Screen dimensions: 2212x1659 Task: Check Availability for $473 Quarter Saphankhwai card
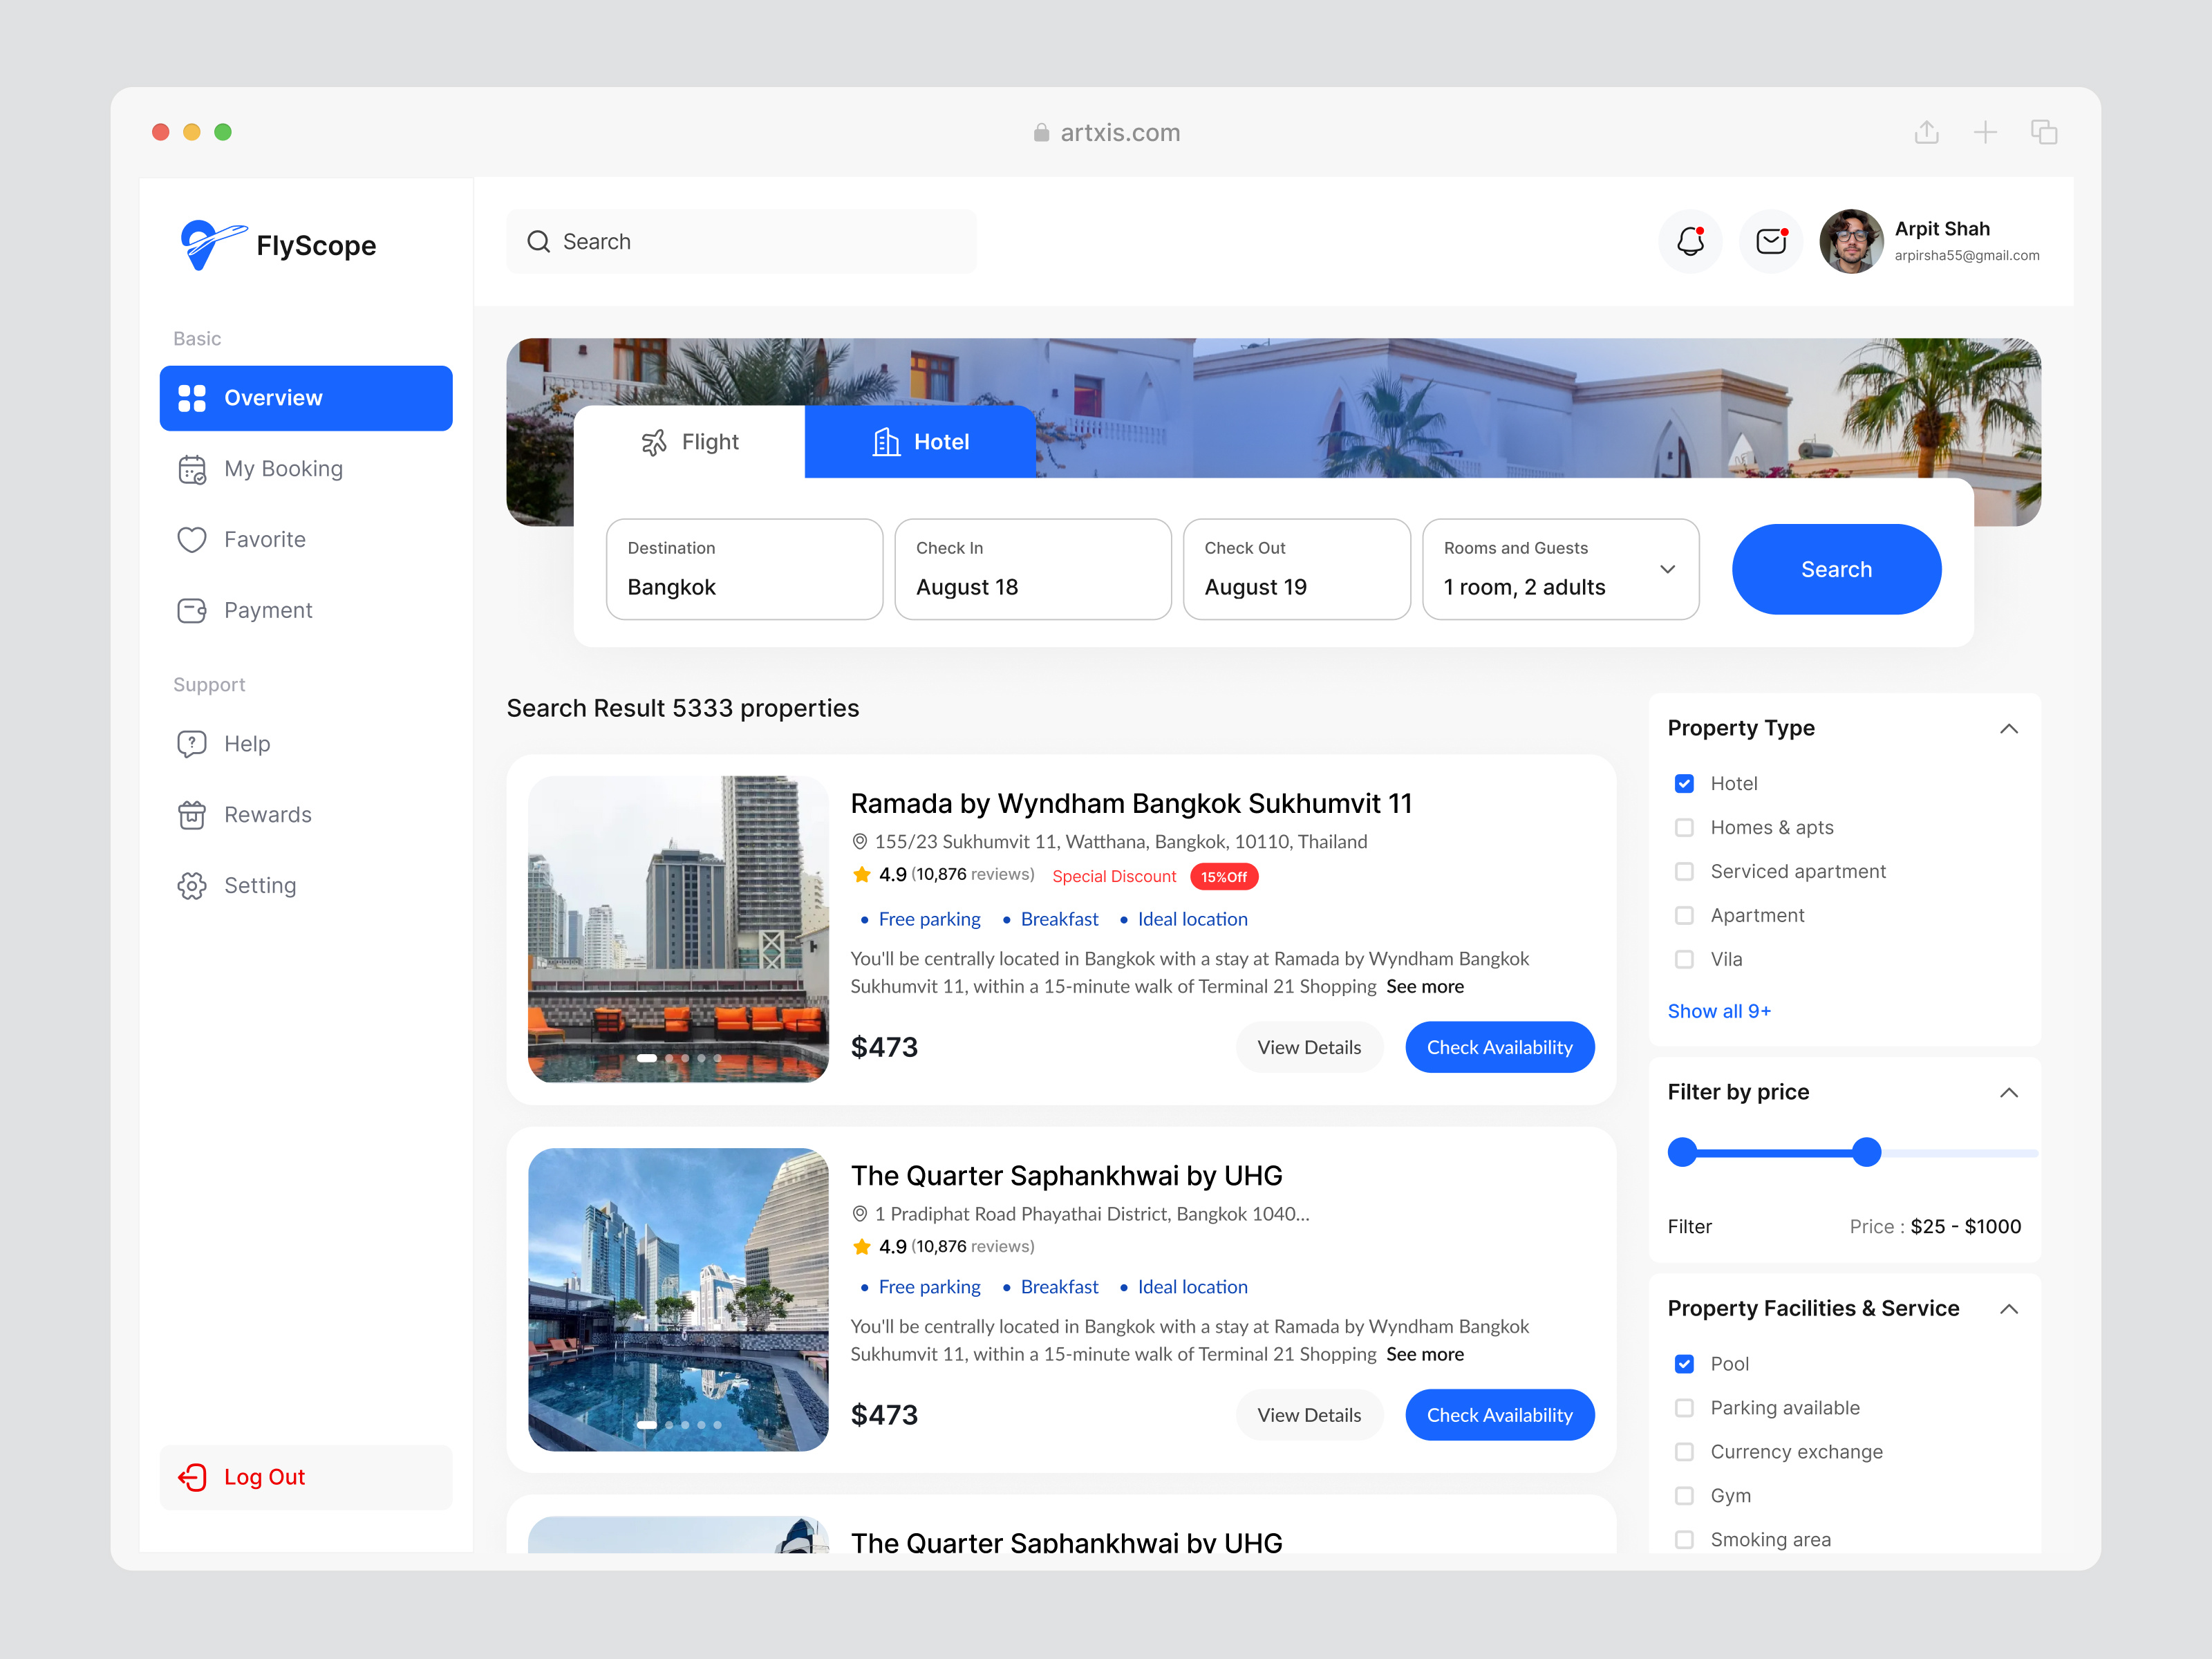[1499, 1415]
